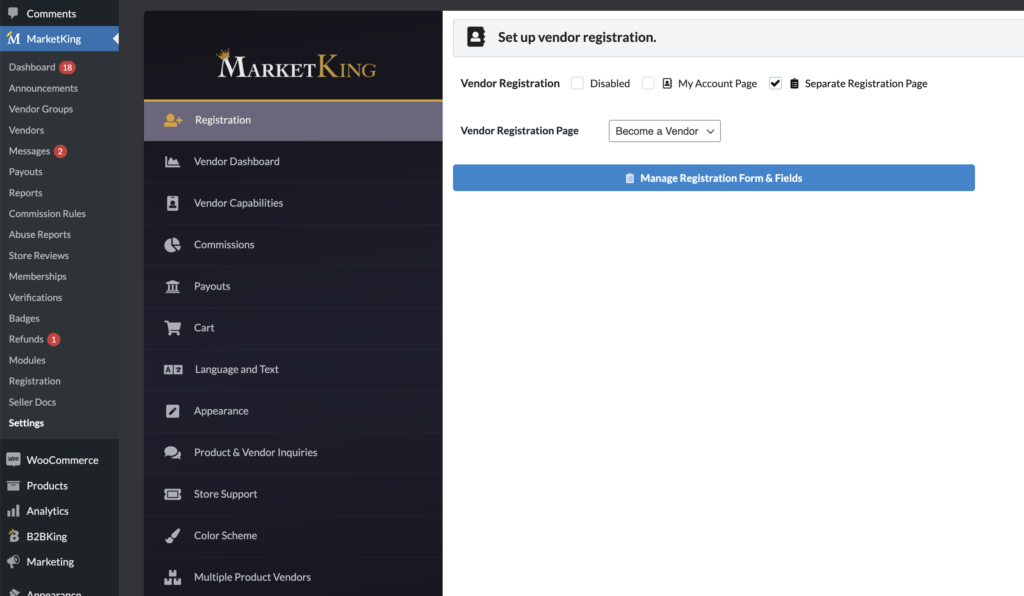Open Announcements in sidebar
Viewport: 1024px width, 596px height.
point(43,88)
